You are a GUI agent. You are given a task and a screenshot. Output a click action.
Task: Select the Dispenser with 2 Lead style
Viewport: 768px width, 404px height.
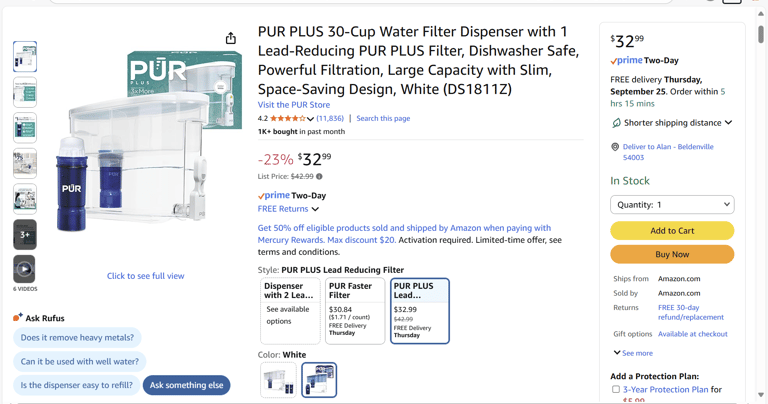pos(290,311)
